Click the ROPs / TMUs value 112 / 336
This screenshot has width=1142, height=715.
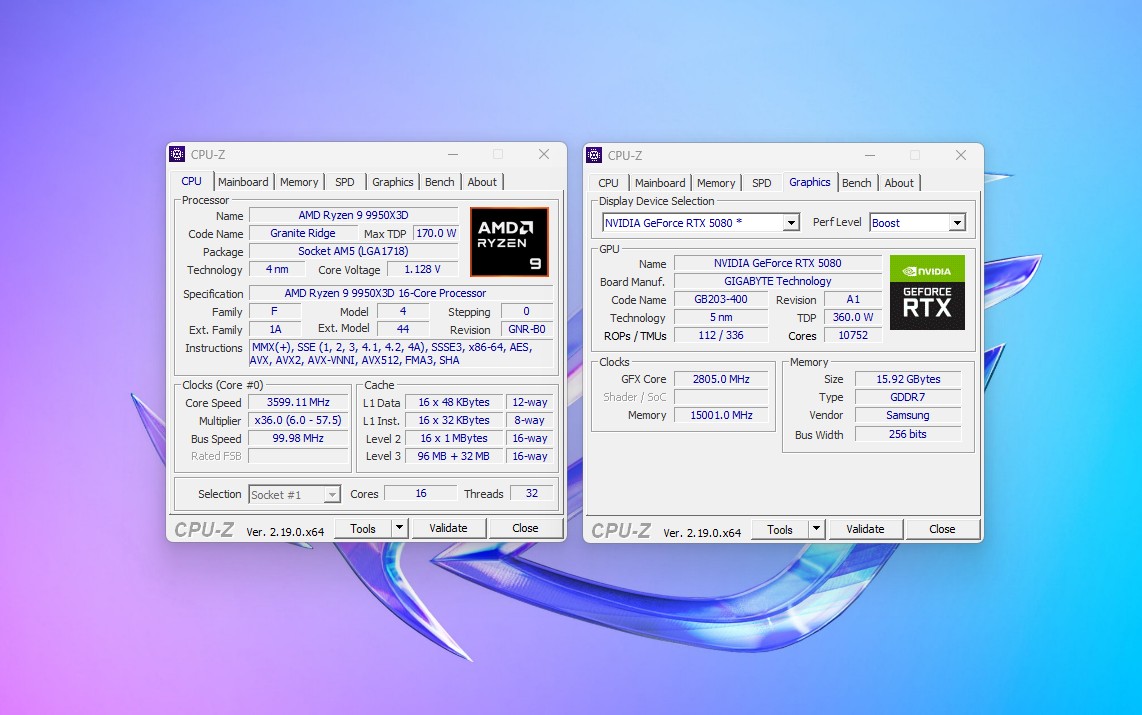(721, 335)
